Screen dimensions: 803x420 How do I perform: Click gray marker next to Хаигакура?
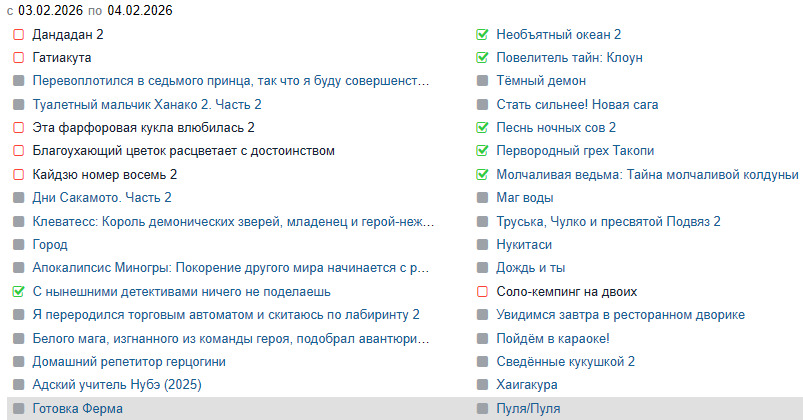pos(482,385)
